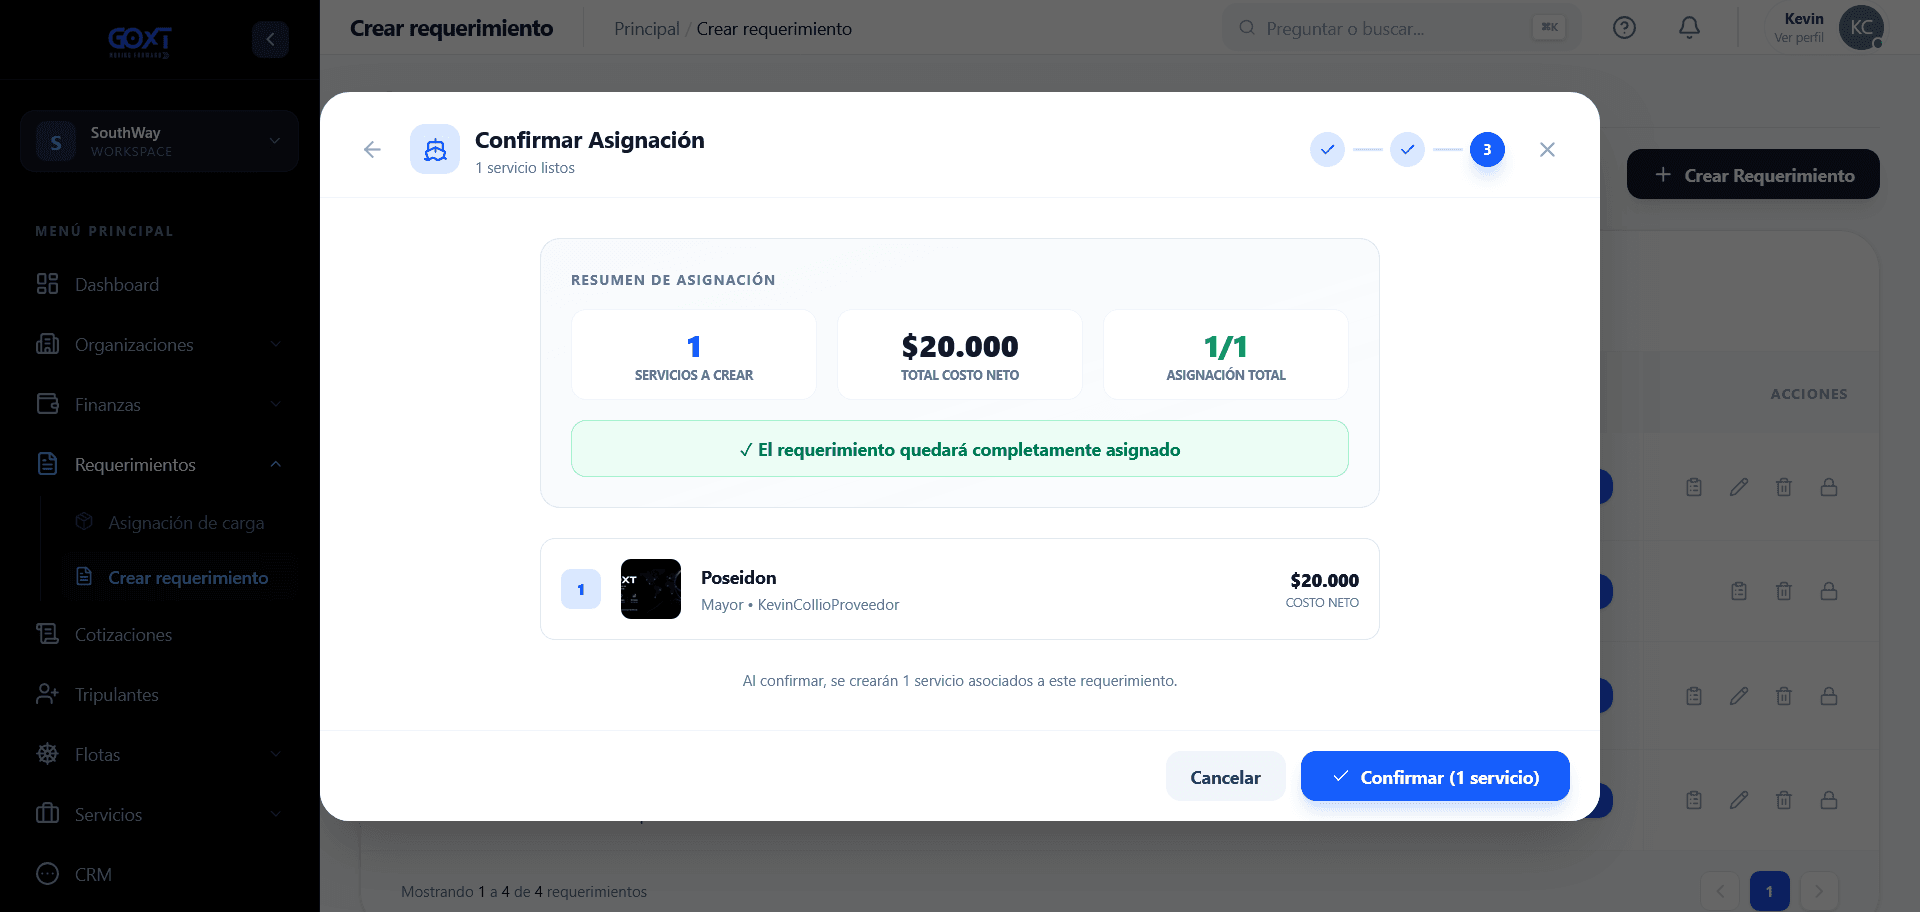The height and width of the screenshot is (912, 1920).
Task: Expand the Organizaciones submenu chevron
Action: (275, 344)
